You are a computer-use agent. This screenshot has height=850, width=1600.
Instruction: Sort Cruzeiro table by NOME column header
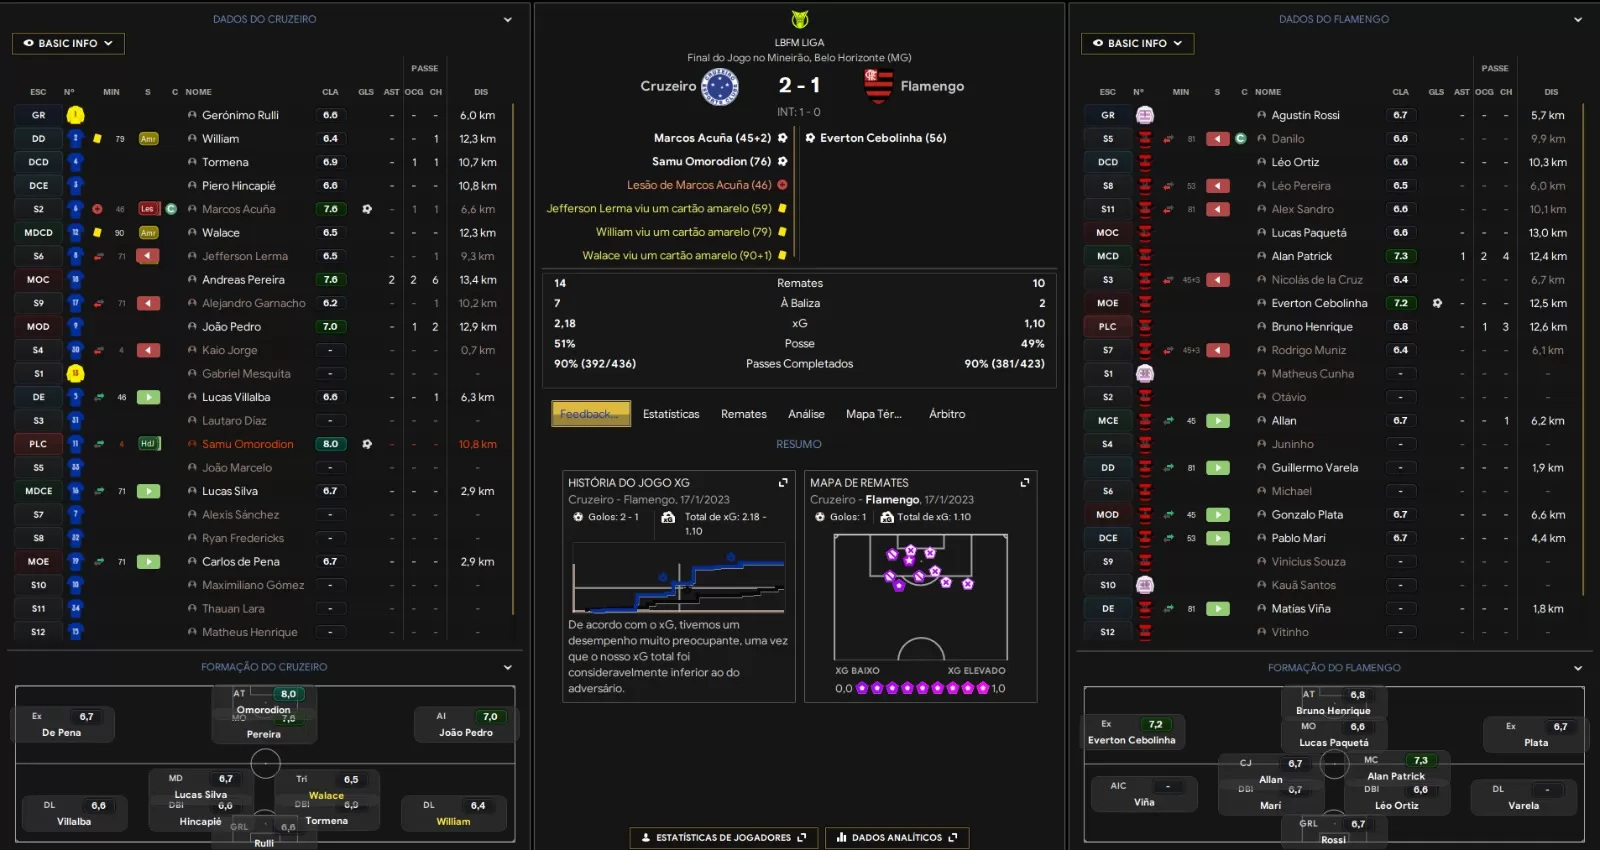(198, 92)
